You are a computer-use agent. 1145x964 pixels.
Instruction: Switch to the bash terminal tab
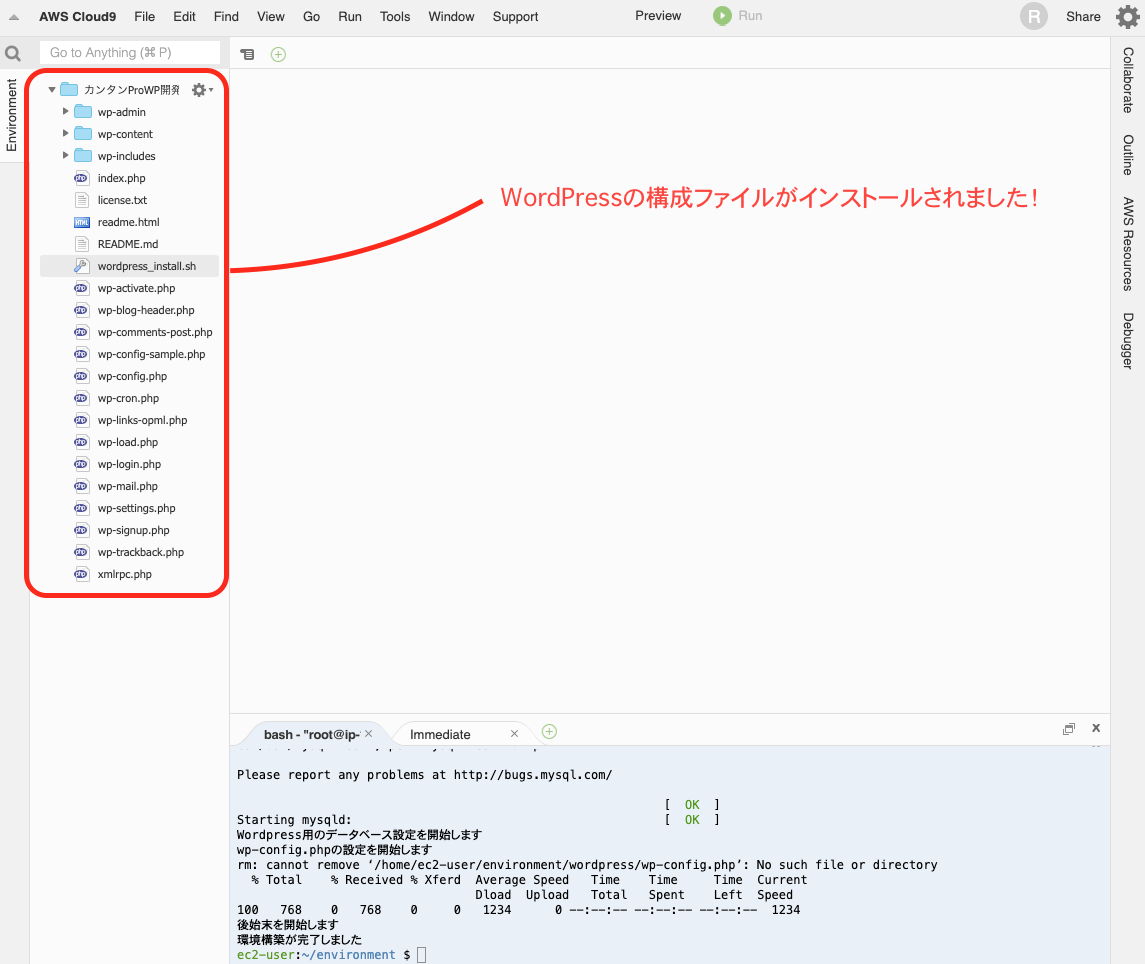coord(312,734)
